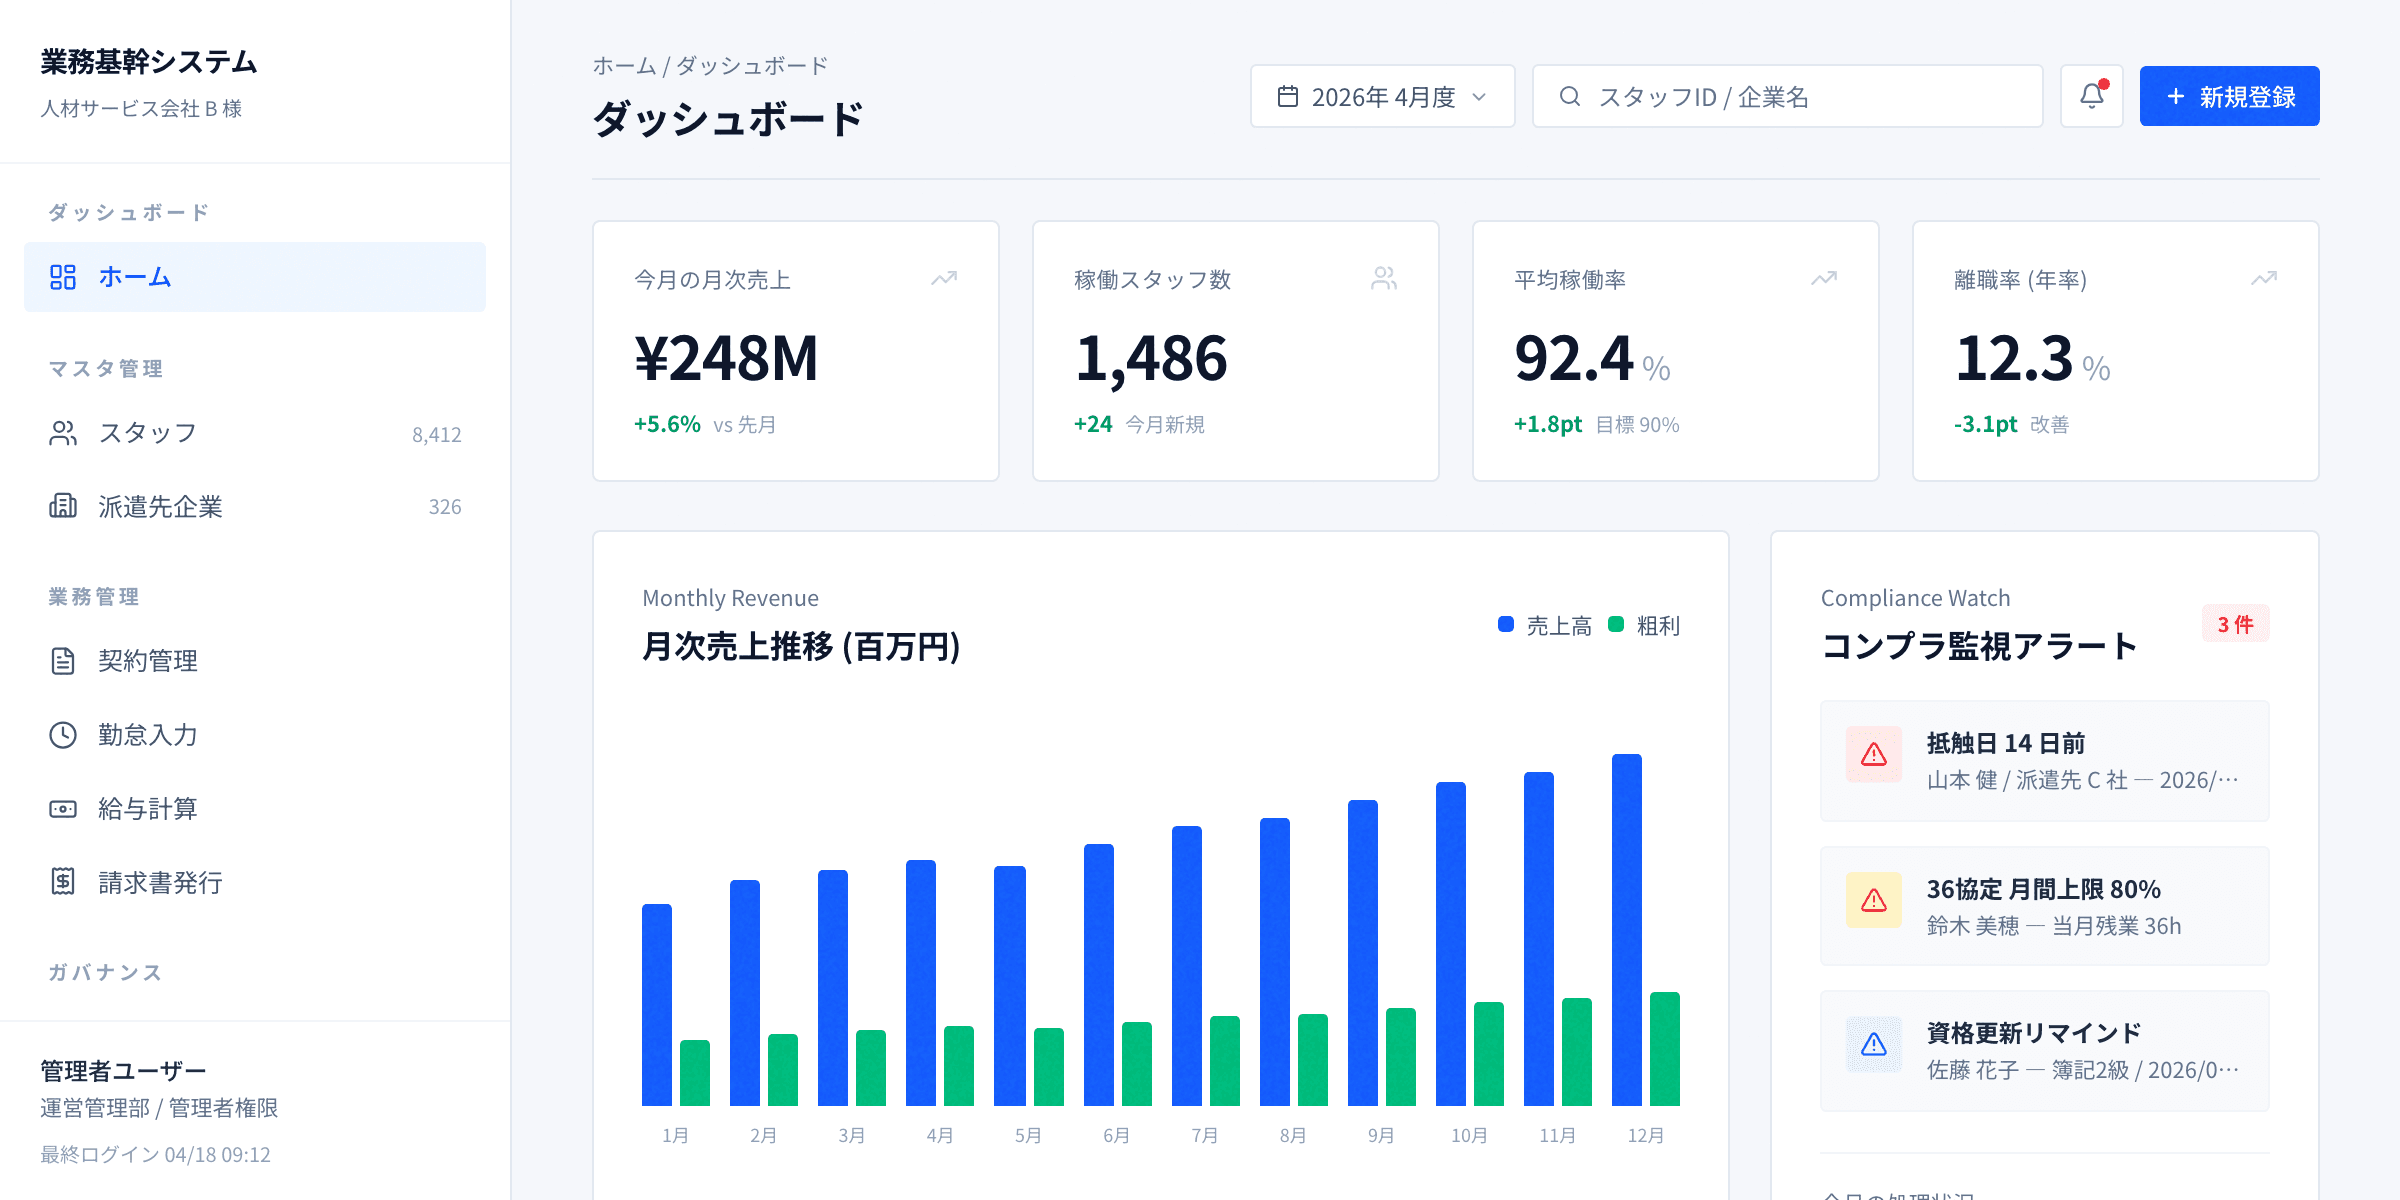The height and width of the screenshot is (1200, 2400).
Task: Click the search magnifier icon
Action: point(1570,96)
